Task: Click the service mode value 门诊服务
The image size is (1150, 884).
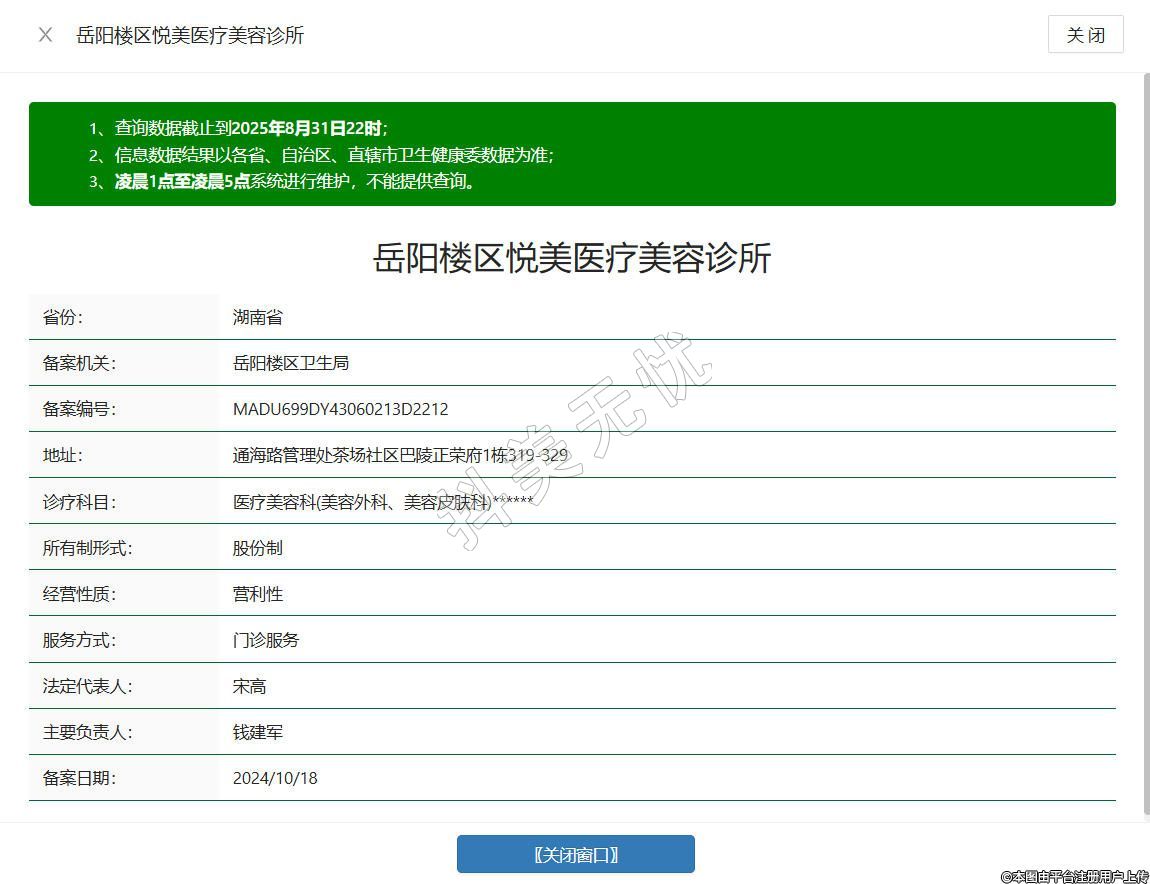Action: coord(266,640)
